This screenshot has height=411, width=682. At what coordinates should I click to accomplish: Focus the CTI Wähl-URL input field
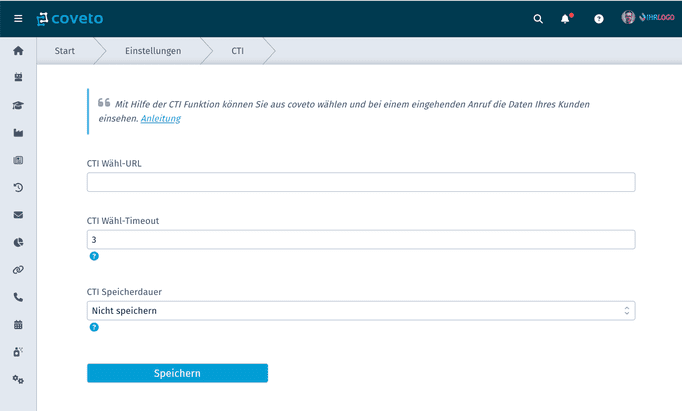[361, 182]
